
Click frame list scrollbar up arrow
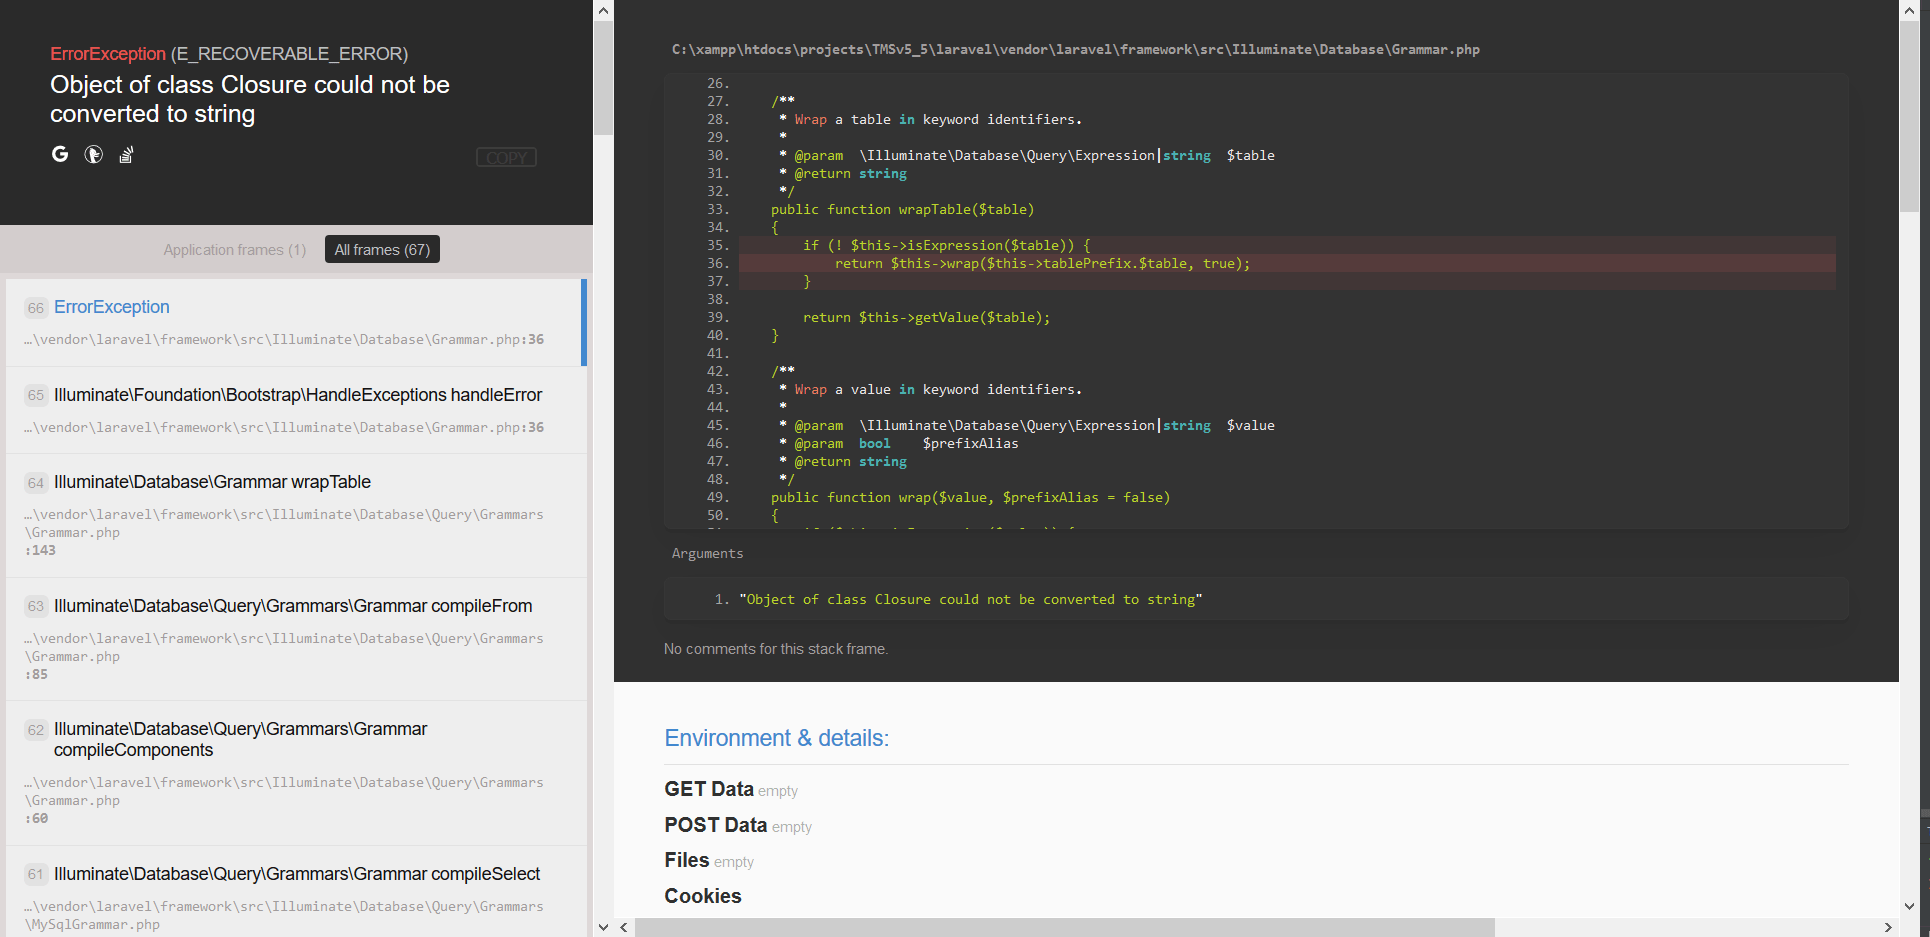tap(603, 10)
